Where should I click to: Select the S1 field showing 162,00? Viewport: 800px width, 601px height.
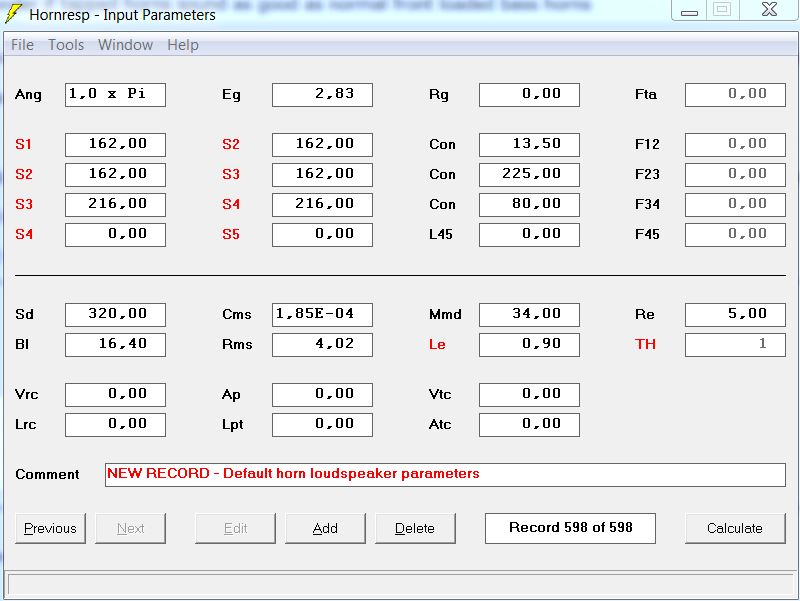pyautogui.click(x=115, y=145)
